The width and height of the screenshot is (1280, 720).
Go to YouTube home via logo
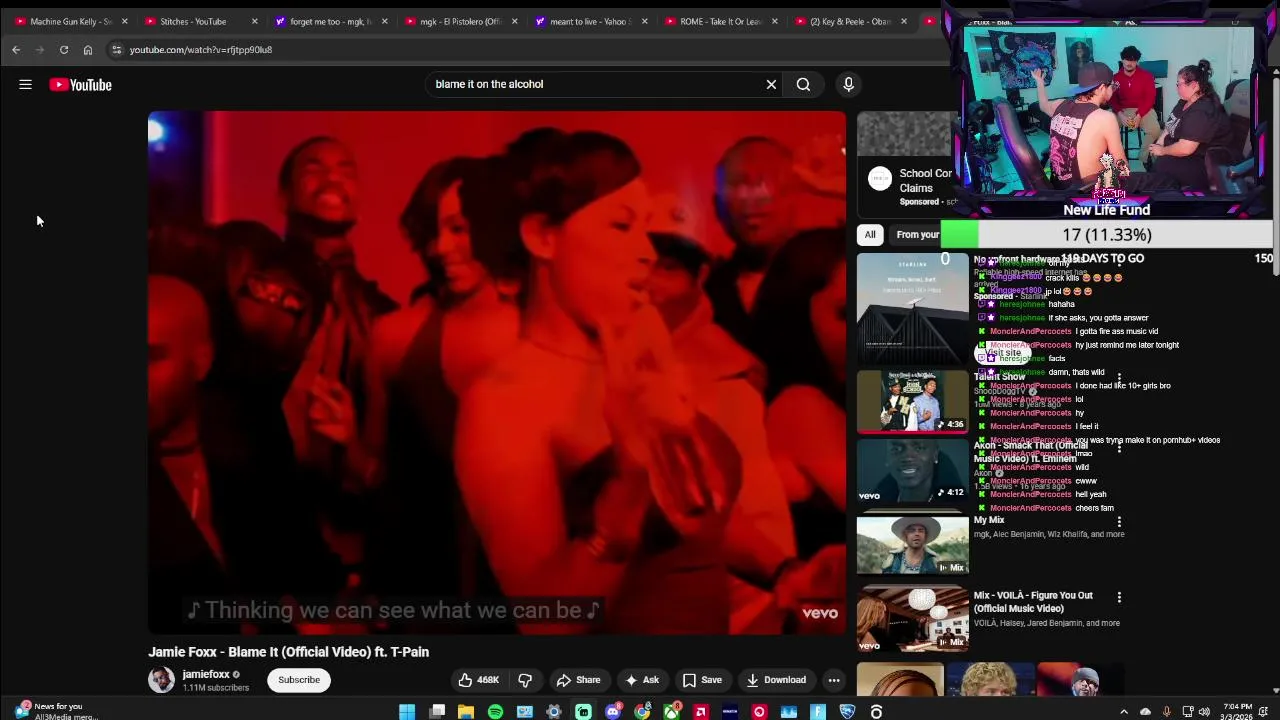pos(81,85)
